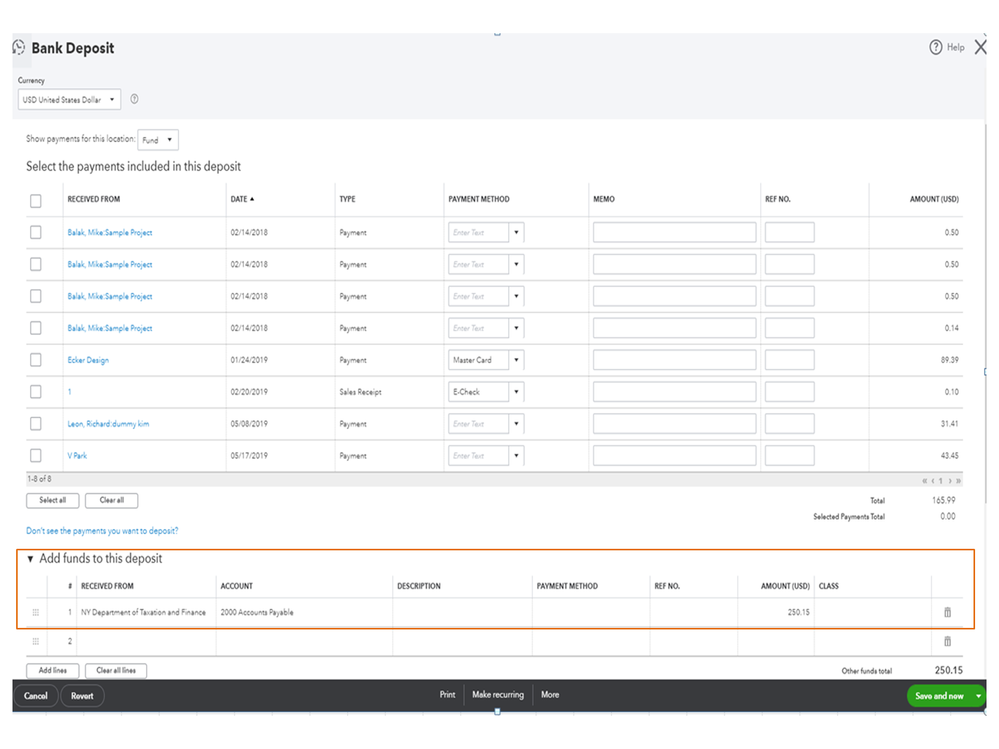The height and width of the screenshot is (749, 999).
Task: Open E-Check payment method dropdown
Action: coord(516,392)
